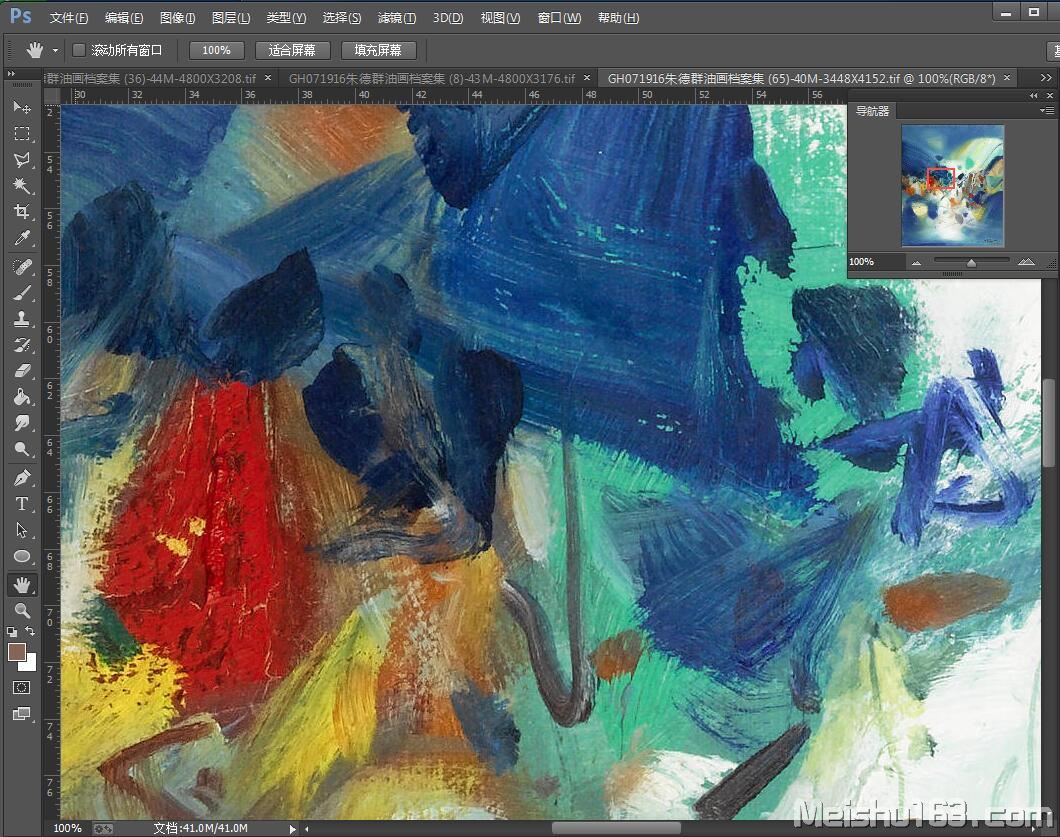Select the (65)-40M-3448X4152.tif document tab
This screenshot has height=837, width=1060.
[x=801, y=78]
